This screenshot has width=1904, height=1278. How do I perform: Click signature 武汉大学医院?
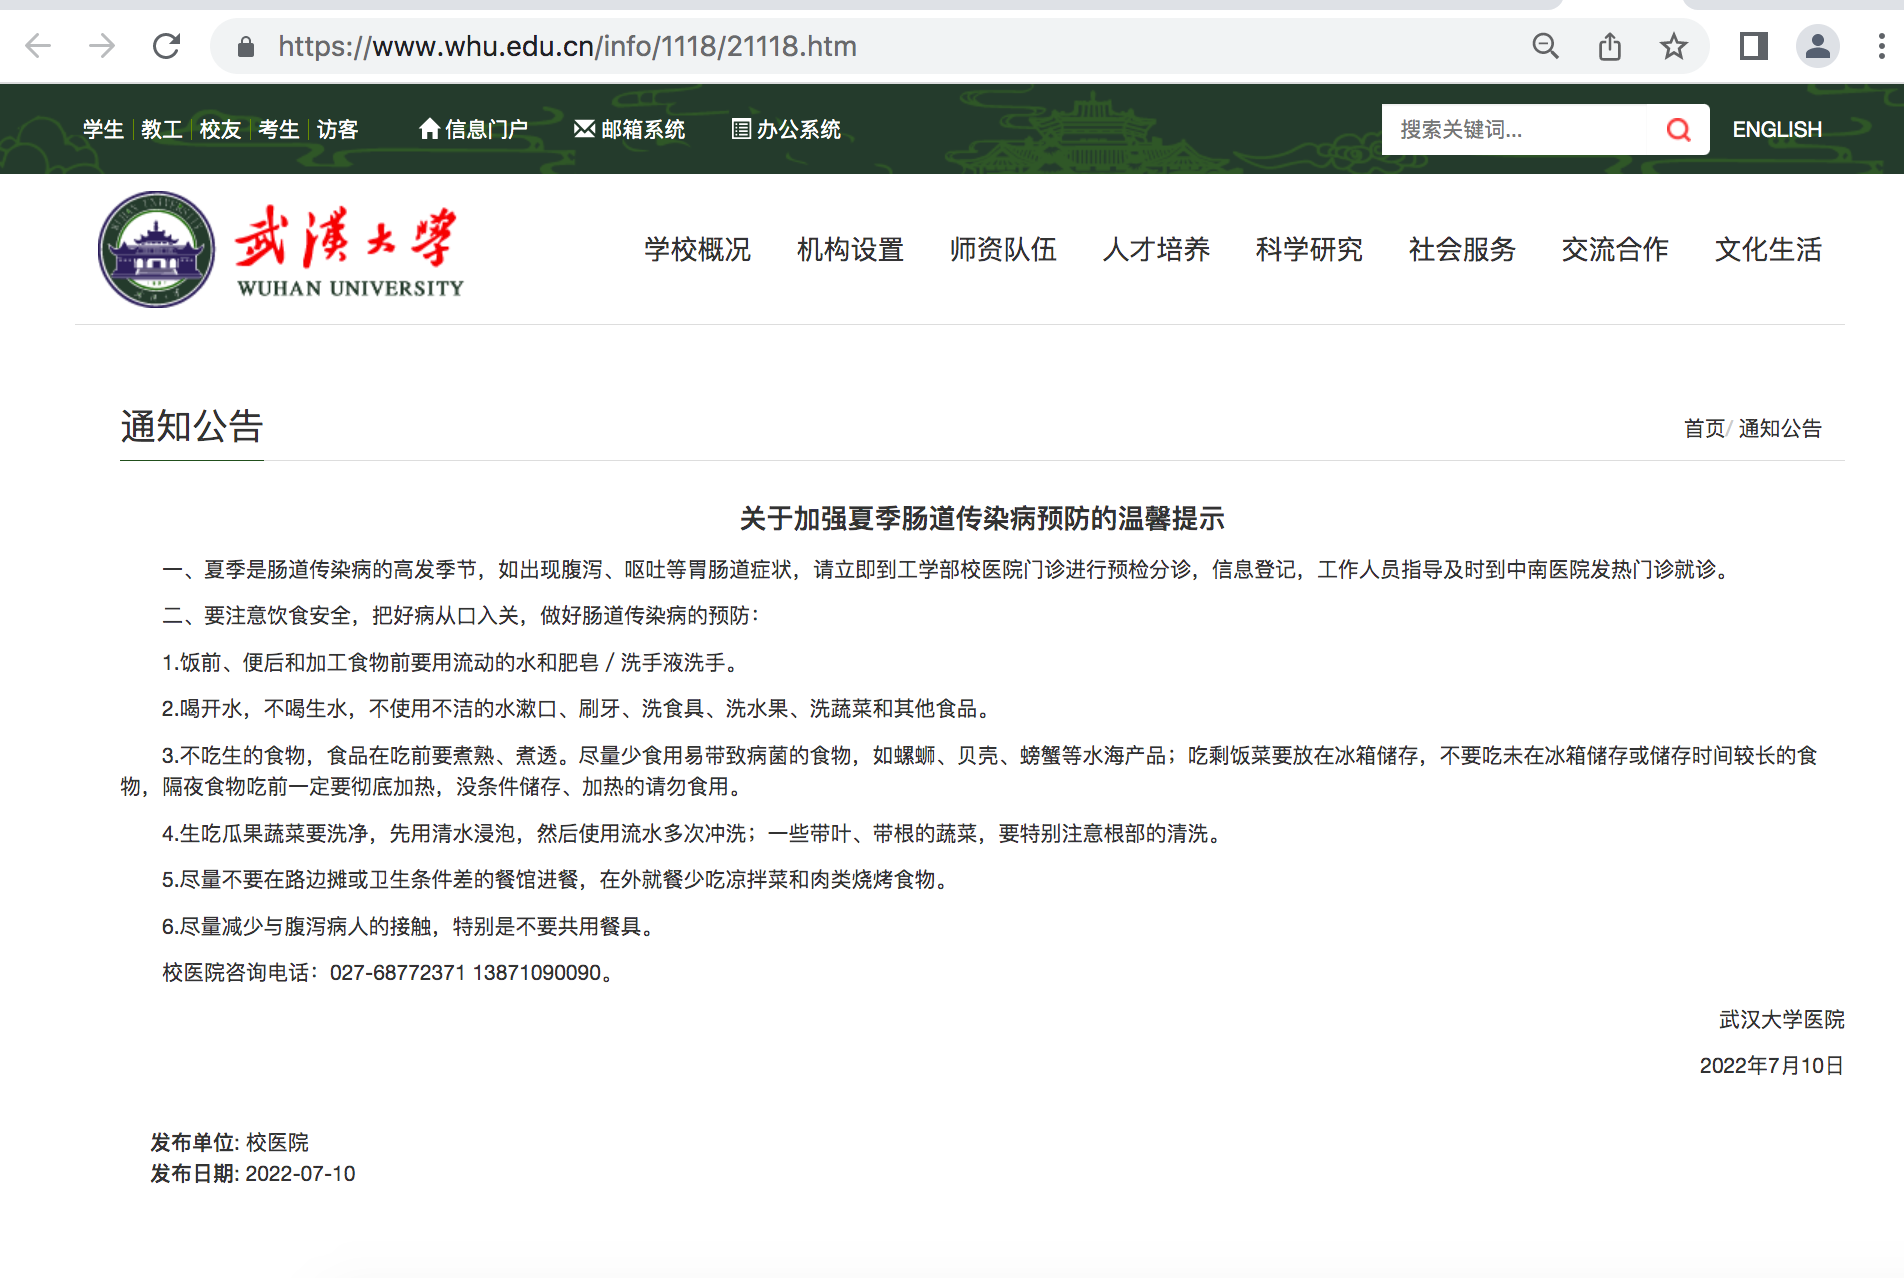coord(1782,1019)
